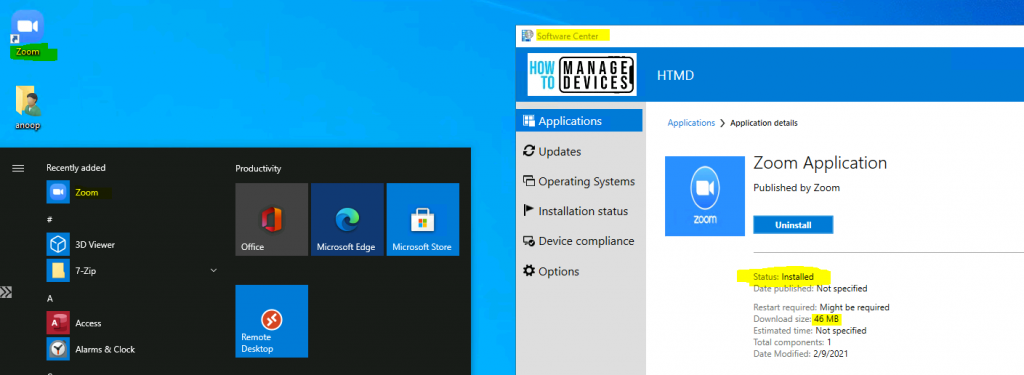Click the 'HTMD' banner title
The height and width of the screenshot is (375, 1024).
click(675, 76)
